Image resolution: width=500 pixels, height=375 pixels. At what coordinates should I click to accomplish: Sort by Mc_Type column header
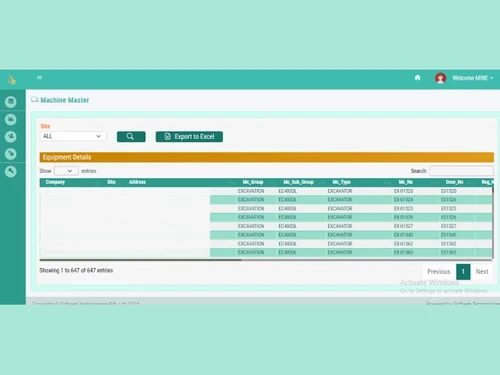pos(341,182)
